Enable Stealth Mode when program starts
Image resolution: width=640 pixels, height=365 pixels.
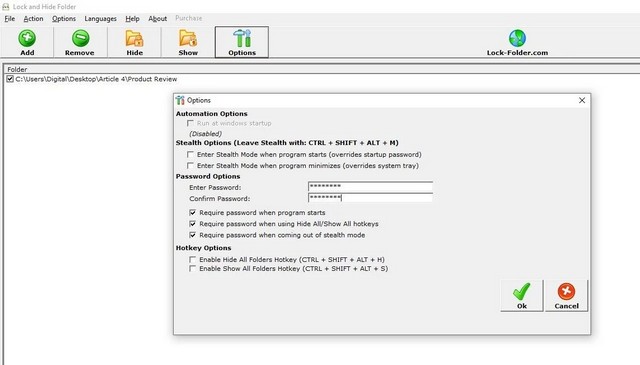point(190,154)
